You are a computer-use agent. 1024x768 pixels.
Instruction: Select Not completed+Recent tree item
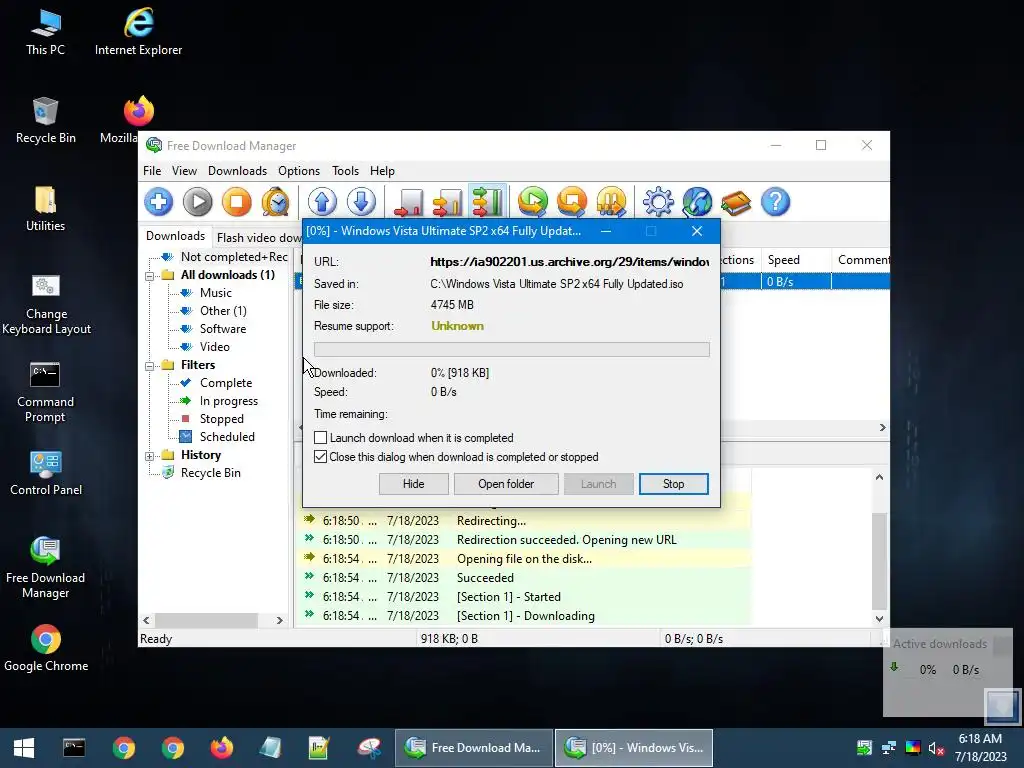pyautogui.click(x=234, y=257)
